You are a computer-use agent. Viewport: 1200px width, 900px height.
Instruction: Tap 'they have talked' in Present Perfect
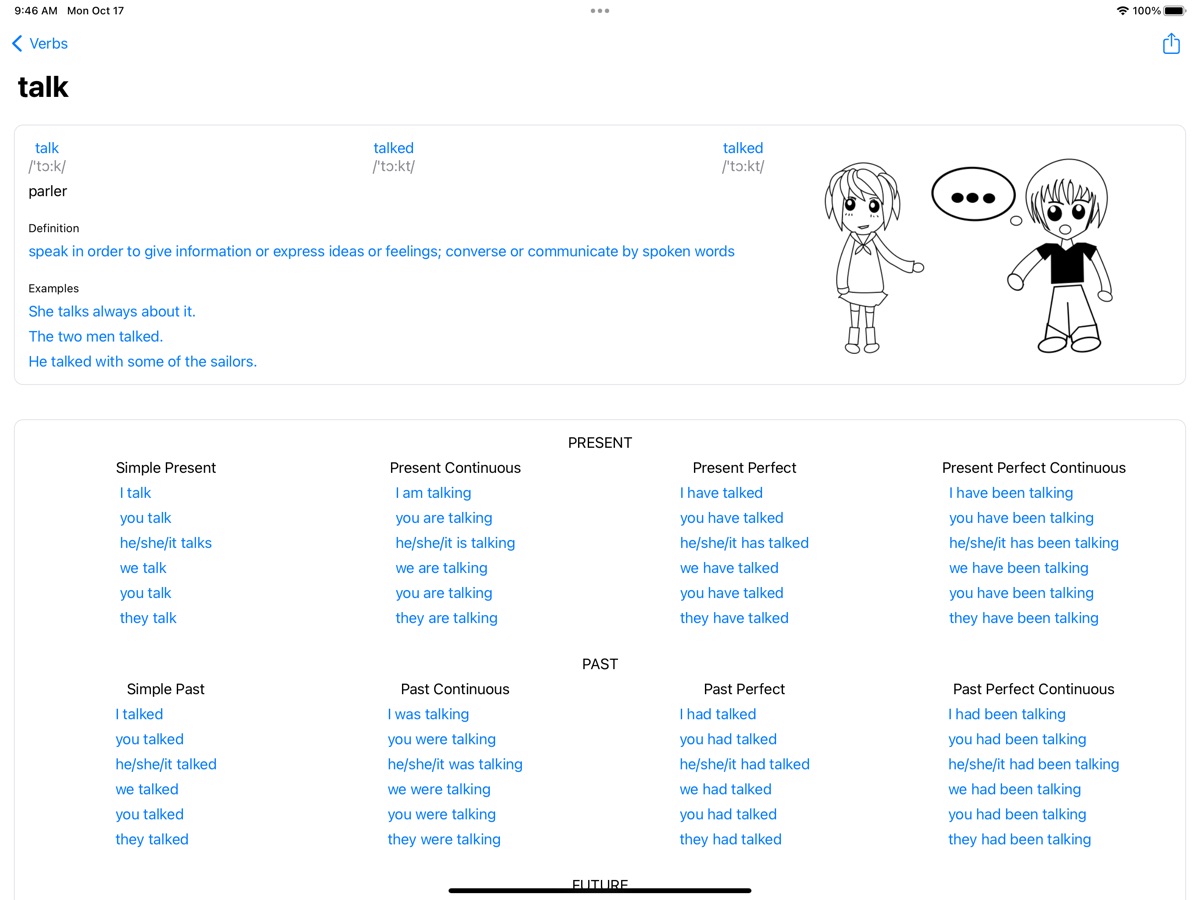734,618
